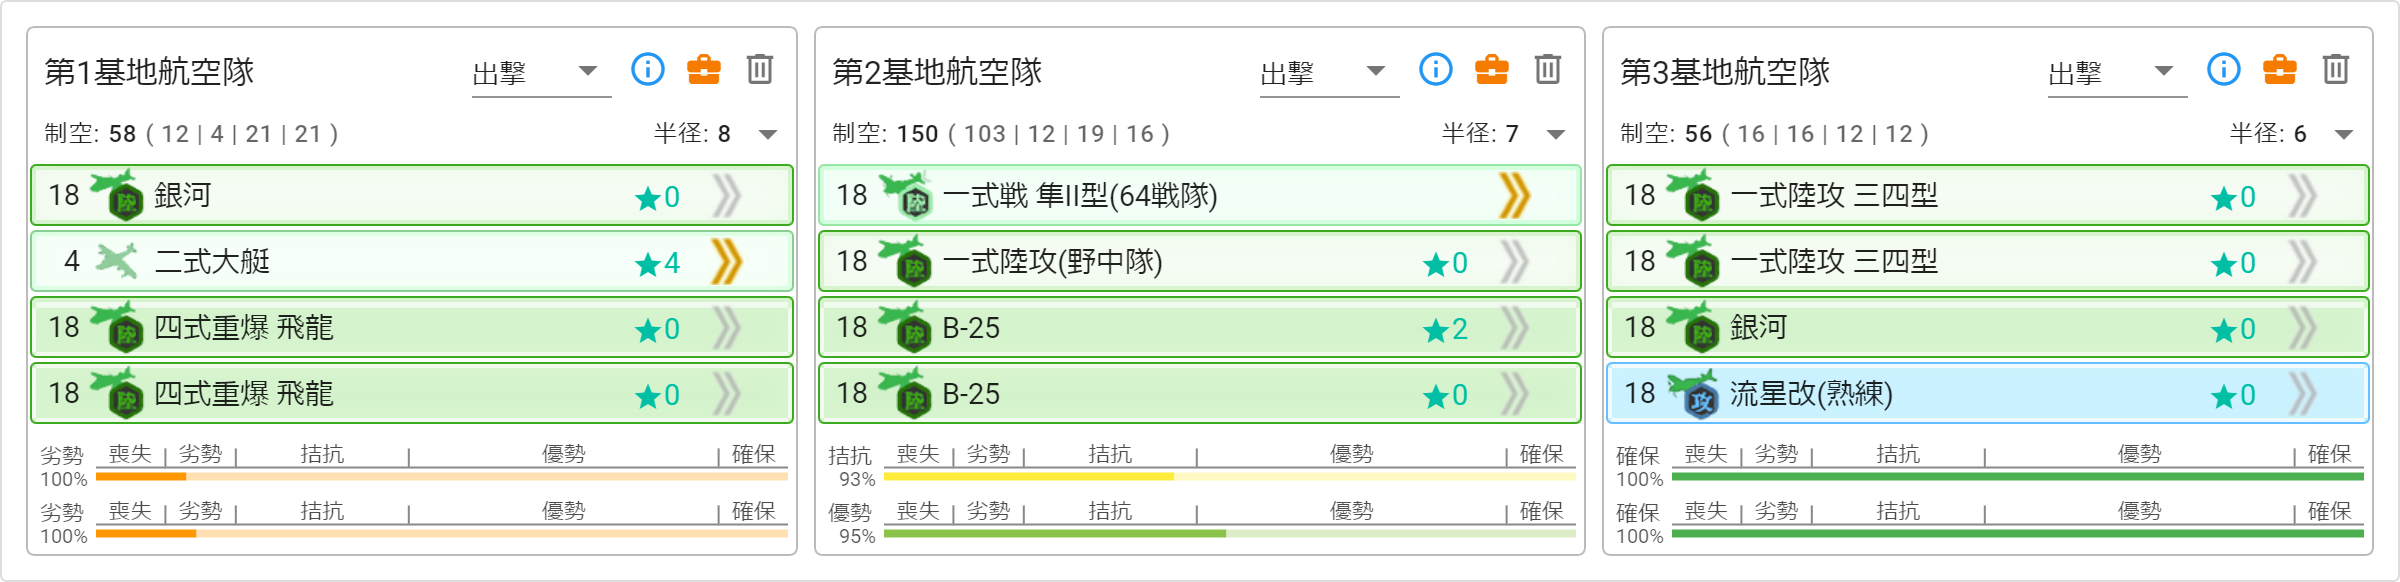The height and width of the screenshot is (582, 2400).
Task: Open info for 第3基地航空隊
Action: 2224,70
